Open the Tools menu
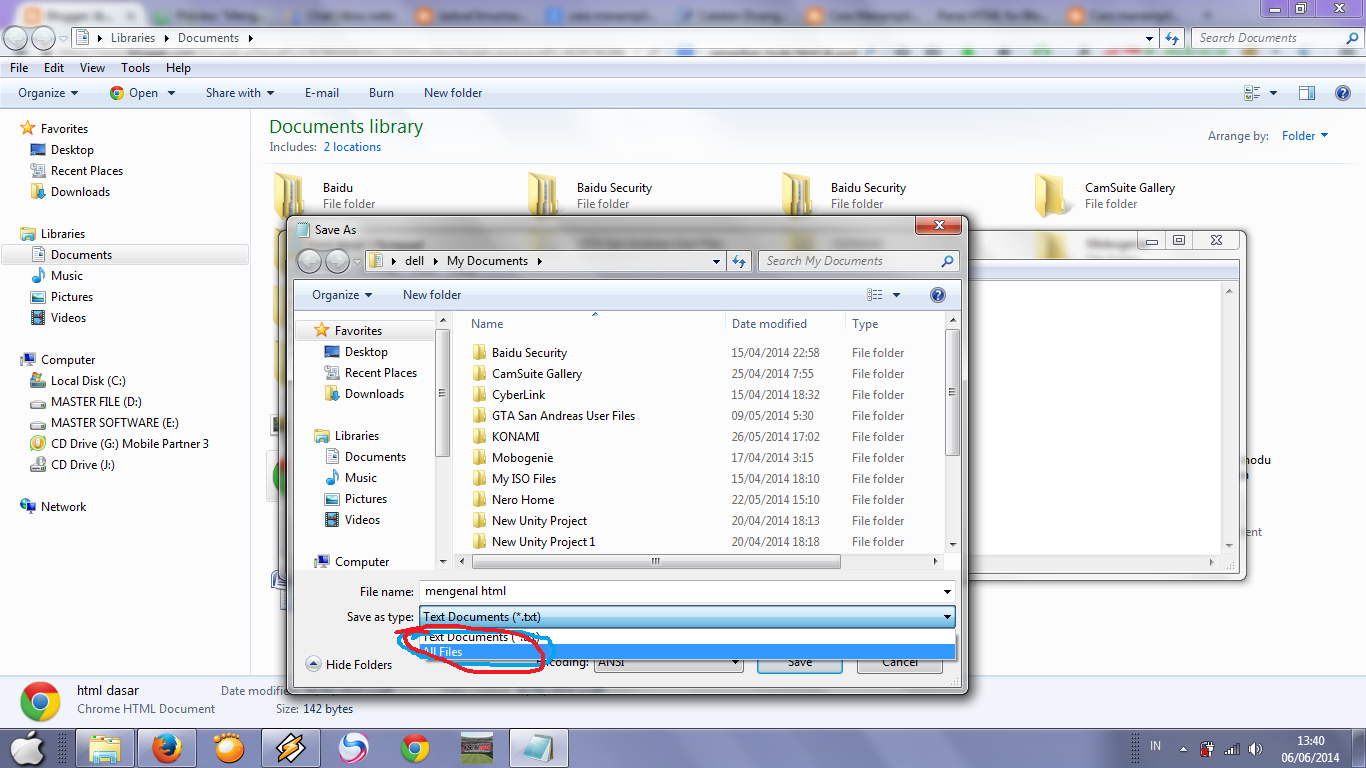The width and height of the screenshot is (1366, 768). pyautogui.click(x=135, y=67)
